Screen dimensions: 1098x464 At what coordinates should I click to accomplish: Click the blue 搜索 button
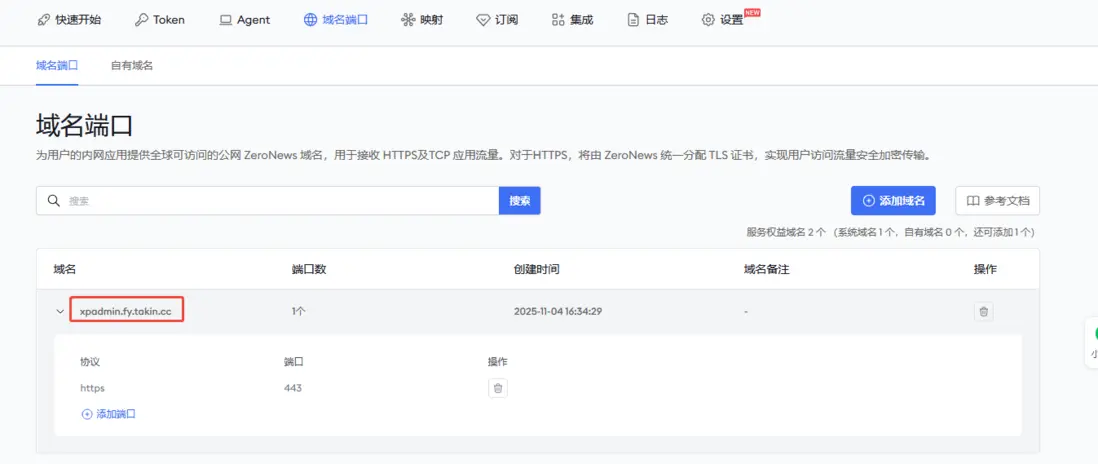pyautogui.click(x=520, y=201)
